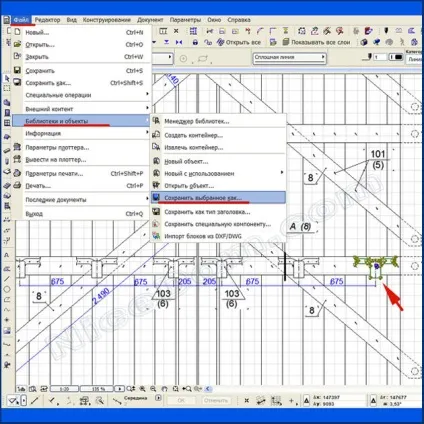This screenshot has height=424, width=424.
Task: Select the Marquee tool in the toolbox
Action: tap(7, 89)
